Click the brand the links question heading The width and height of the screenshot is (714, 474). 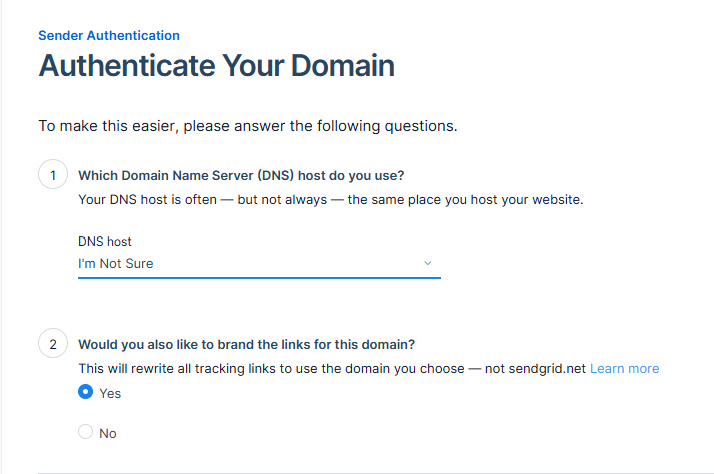coord(246,345)
